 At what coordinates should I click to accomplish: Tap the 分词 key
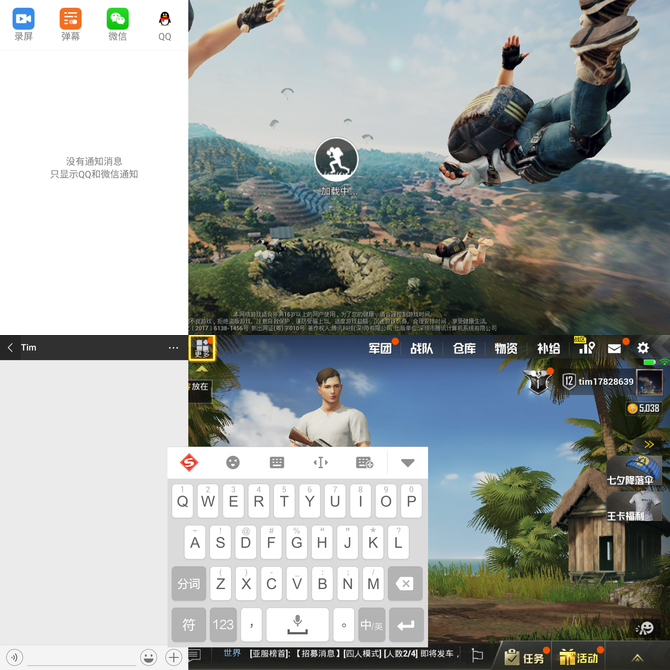point(189,584)
